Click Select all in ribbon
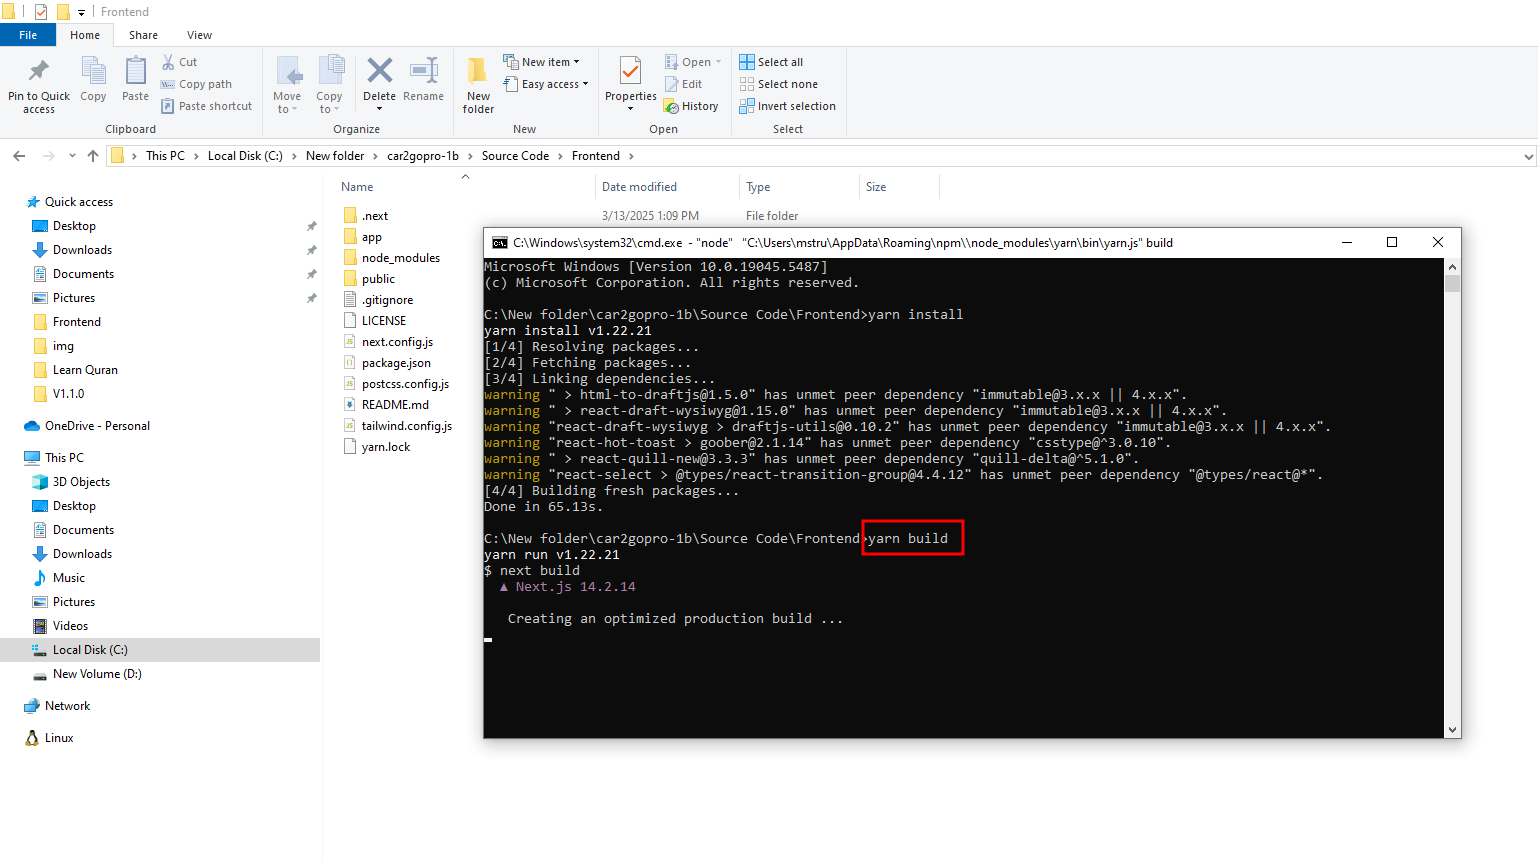Screen dimensions: 1538x862 coord(771,62)
